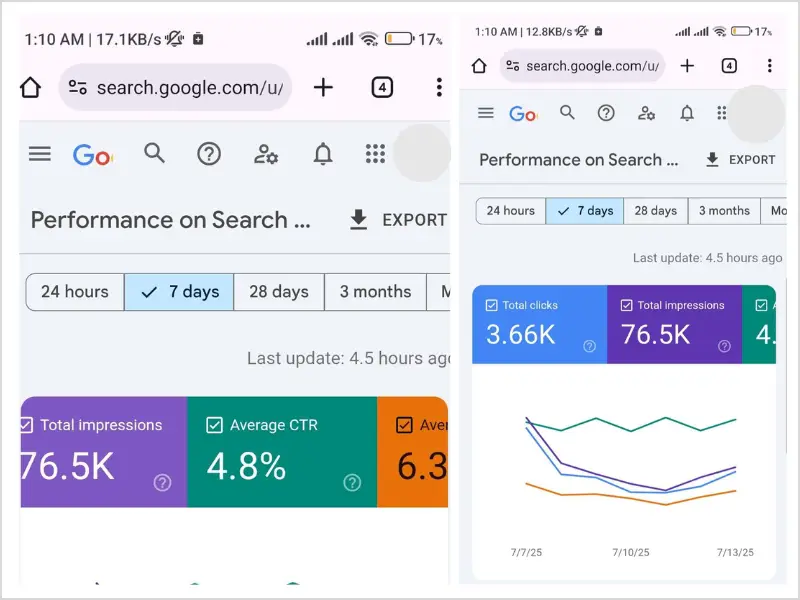
Task: Click EXPORT button in left screenshot
Action: pos(398,220)
